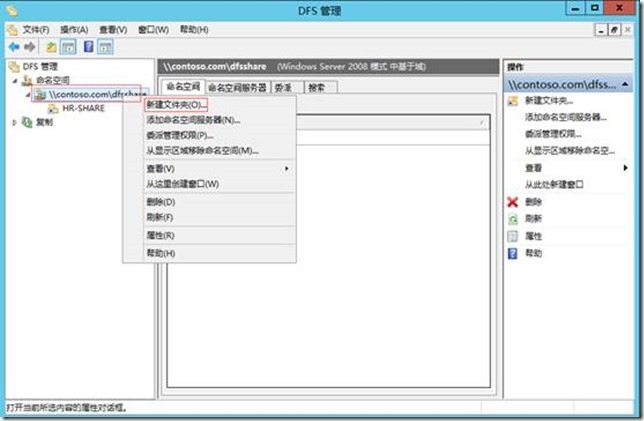Minimize the inner MDI child window
This screenshot has width=644, height=421.
(601, 30)
